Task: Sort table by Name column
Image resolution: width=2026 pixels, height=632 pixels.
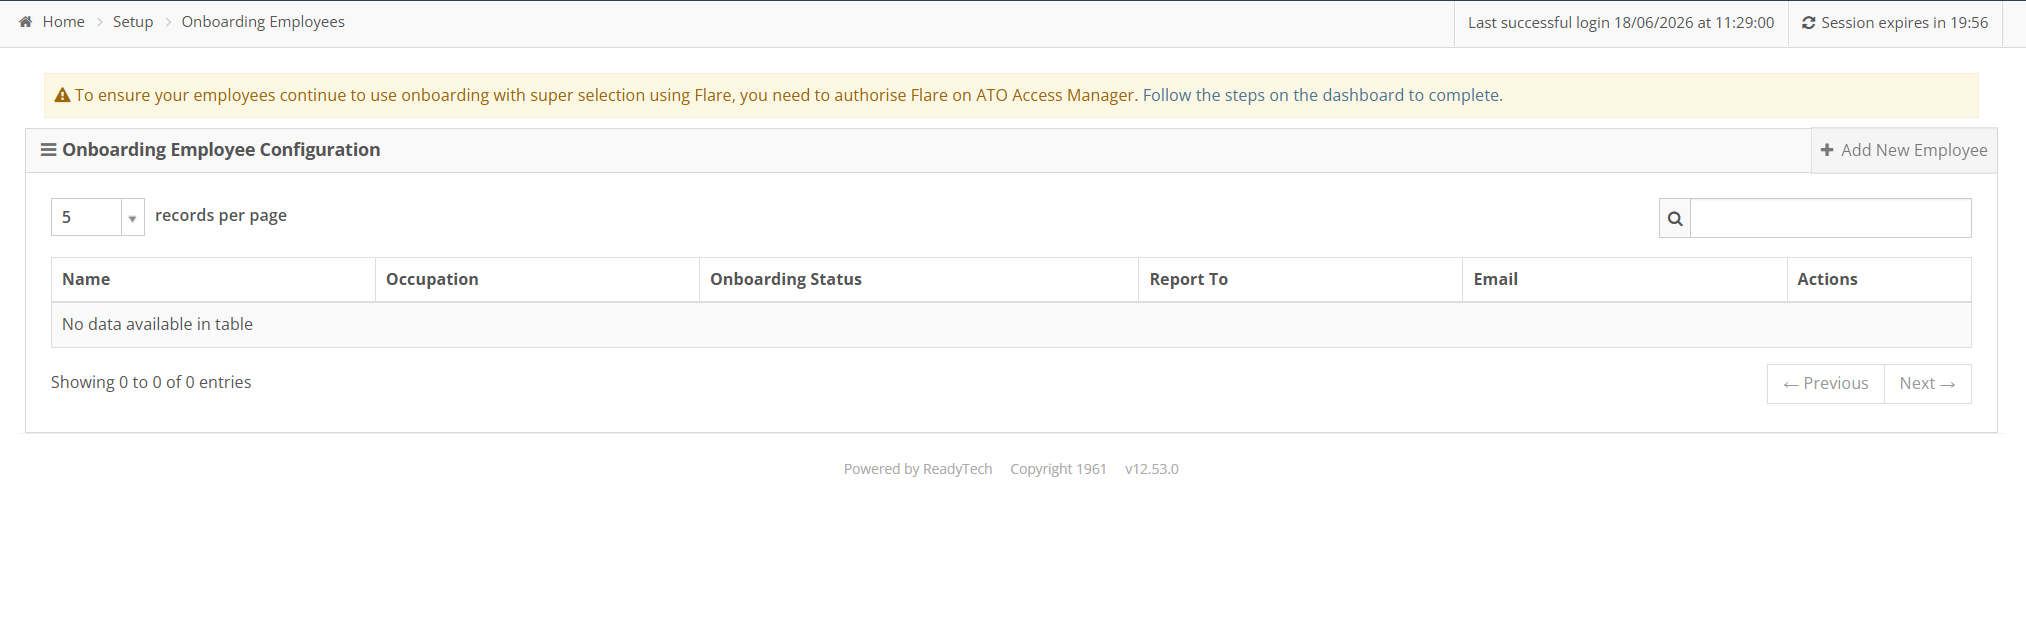Action: coord(213,280)
